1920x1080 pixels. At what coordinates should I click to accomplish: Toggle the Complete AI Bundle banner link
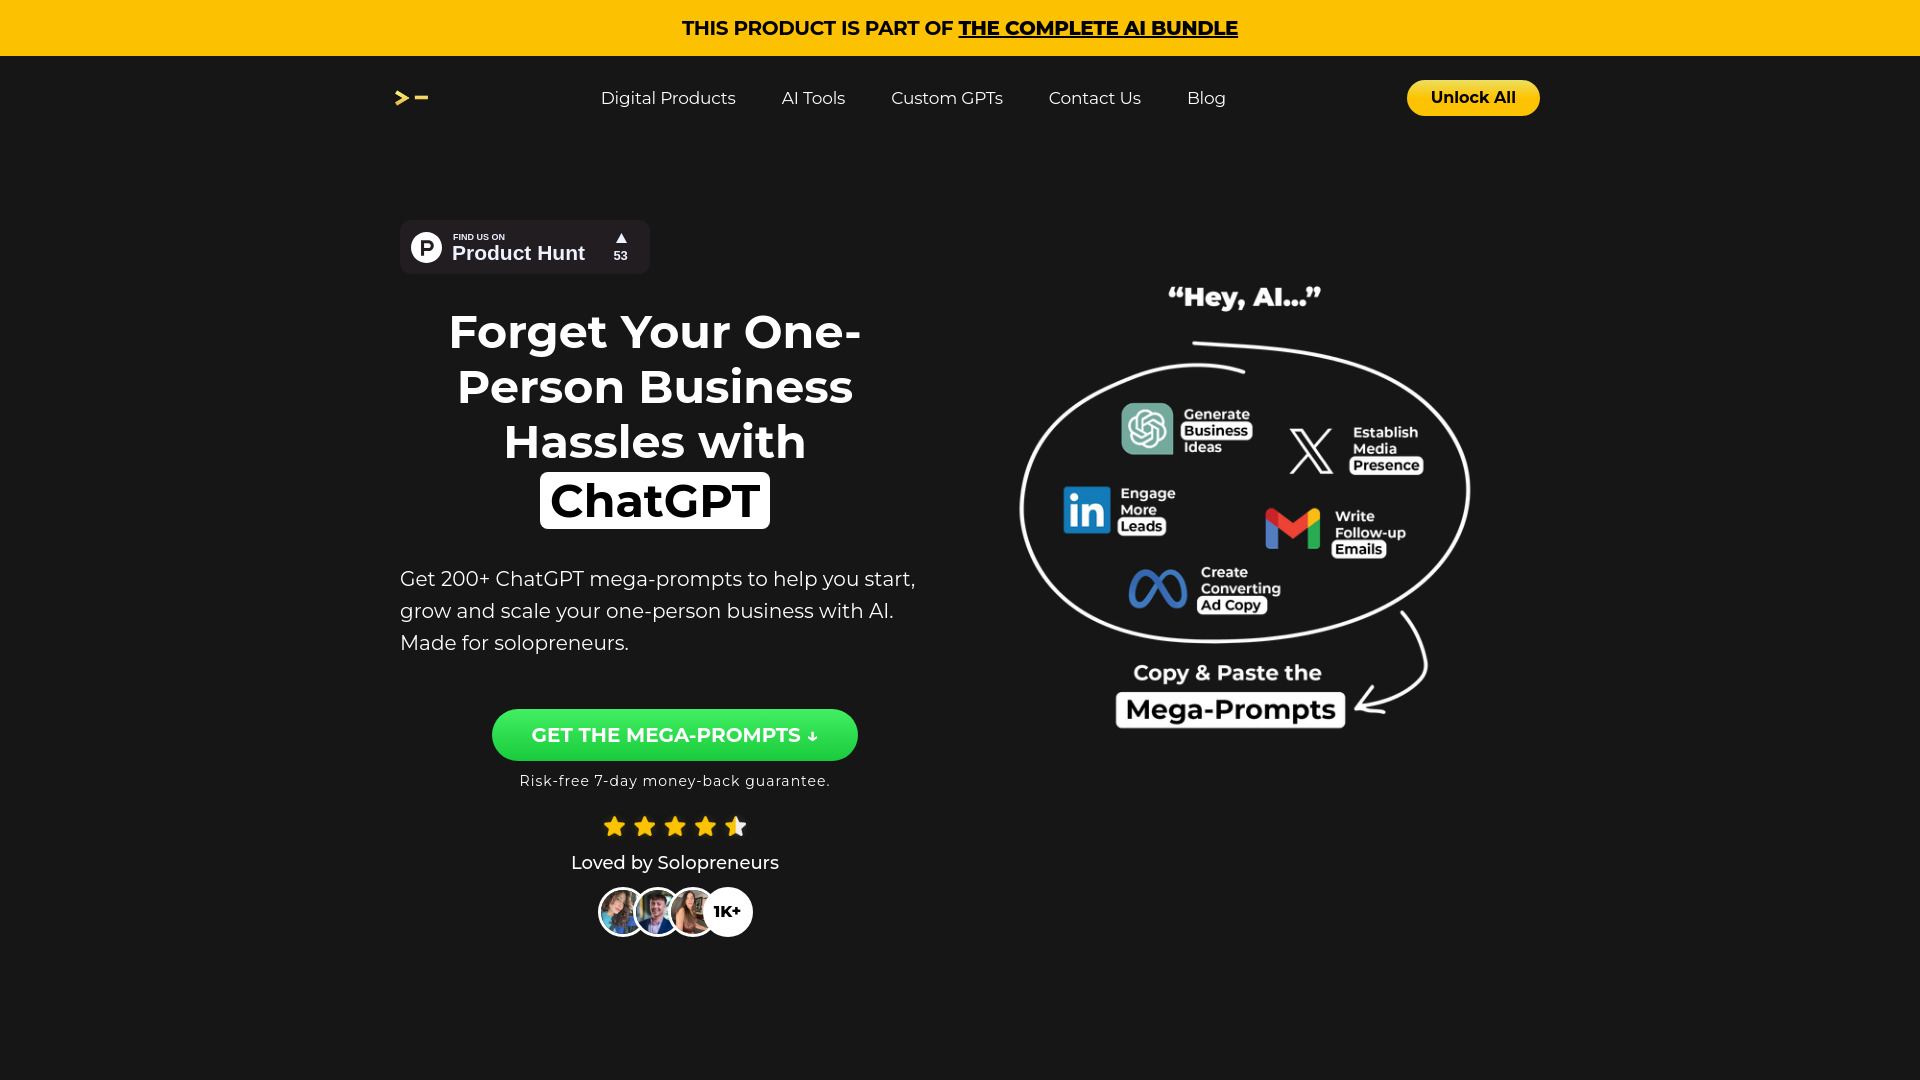[1097, 28]
